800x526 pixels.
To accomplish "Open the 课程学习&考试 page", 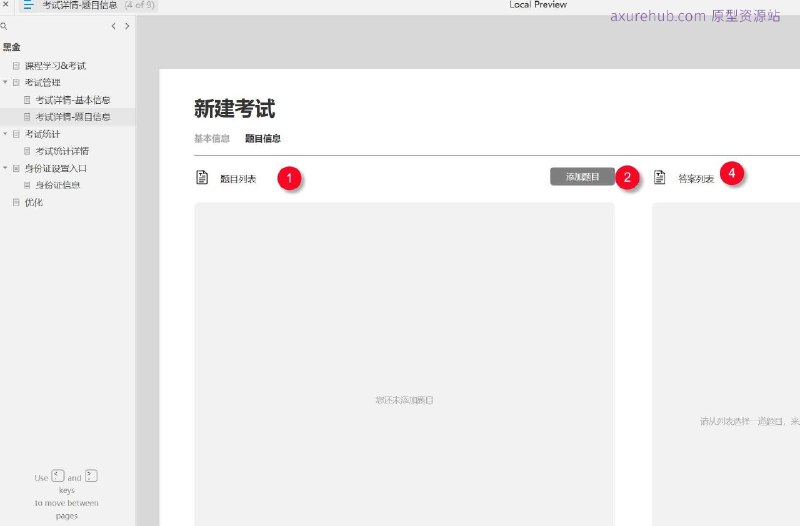I will tap(55, 66).
